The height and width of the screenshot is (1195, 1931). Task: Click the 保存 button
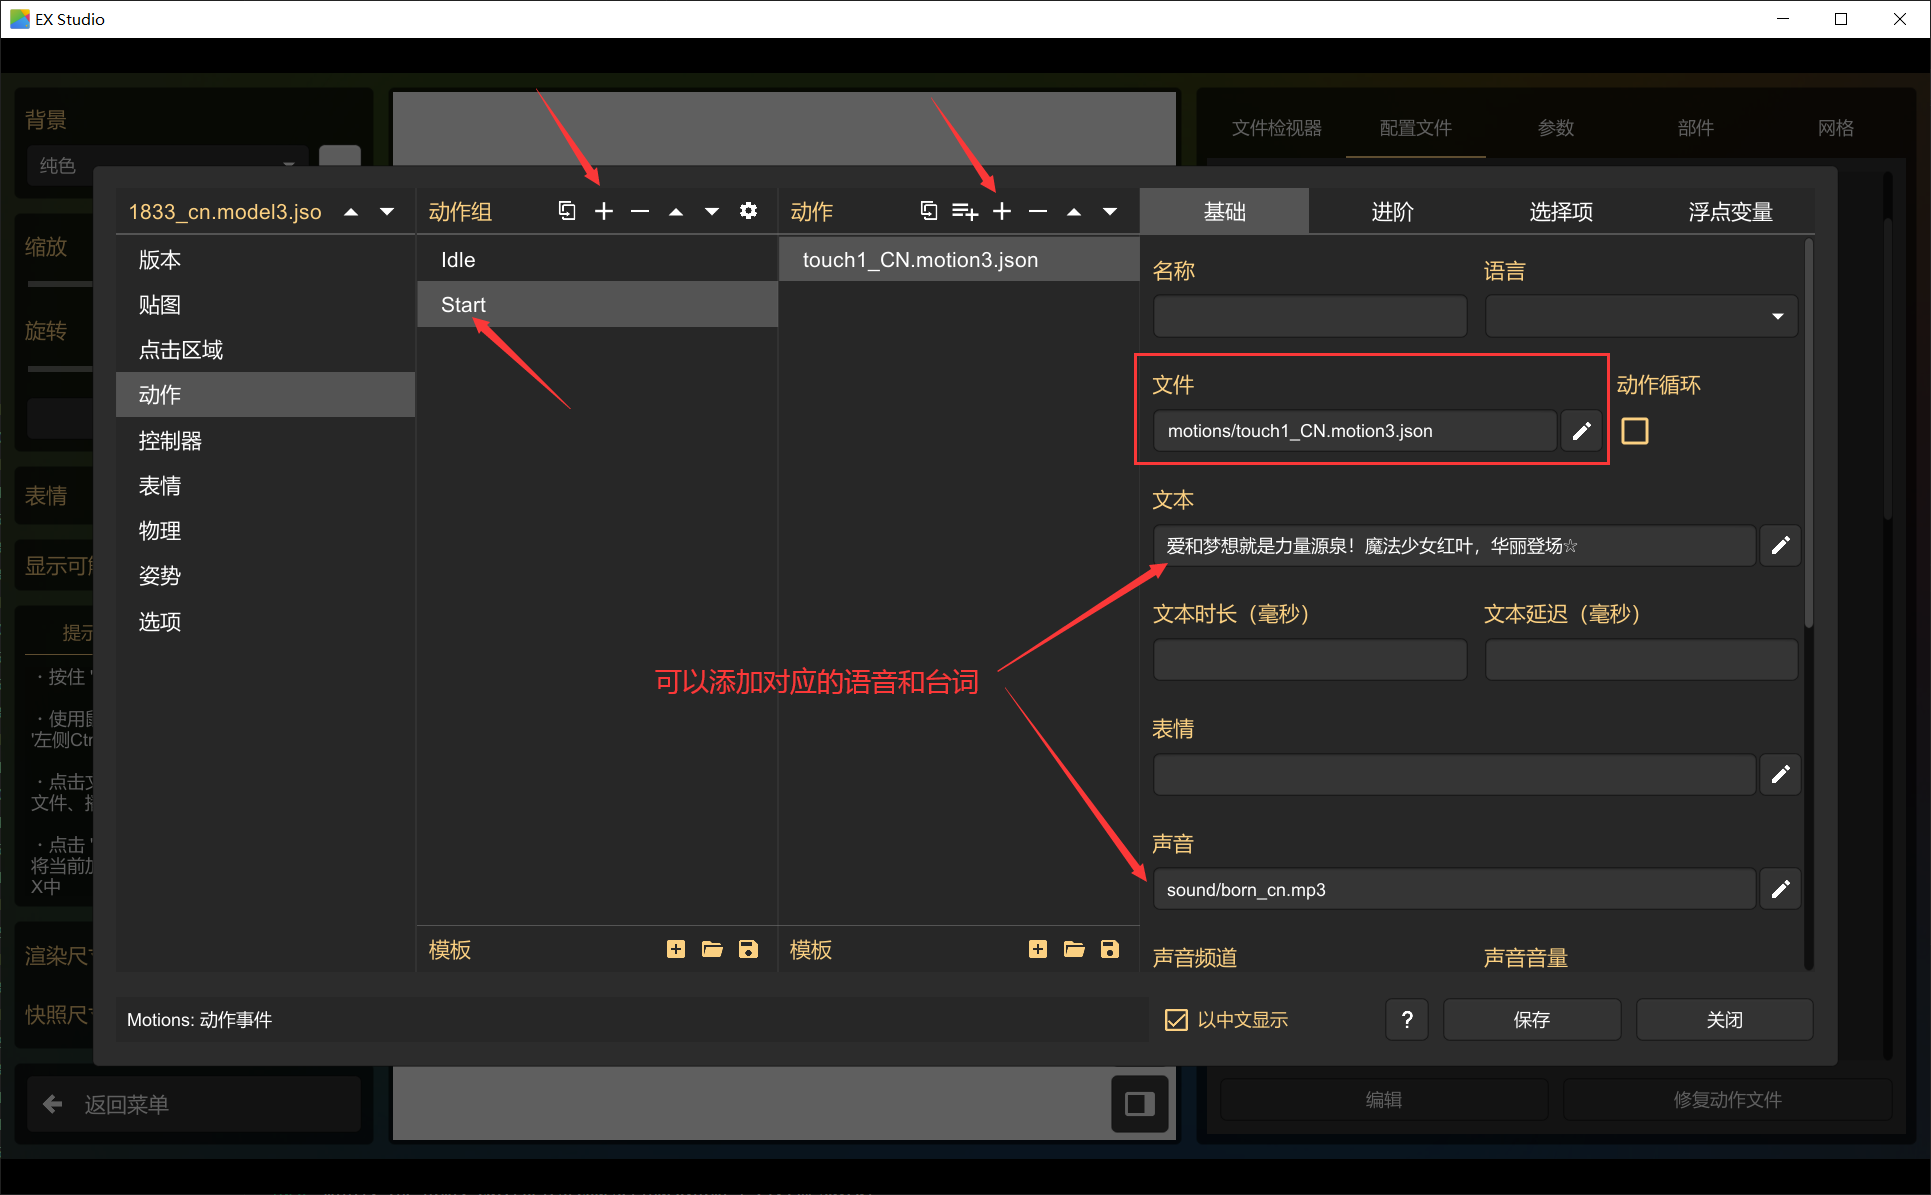[x=1531, y=1019]
